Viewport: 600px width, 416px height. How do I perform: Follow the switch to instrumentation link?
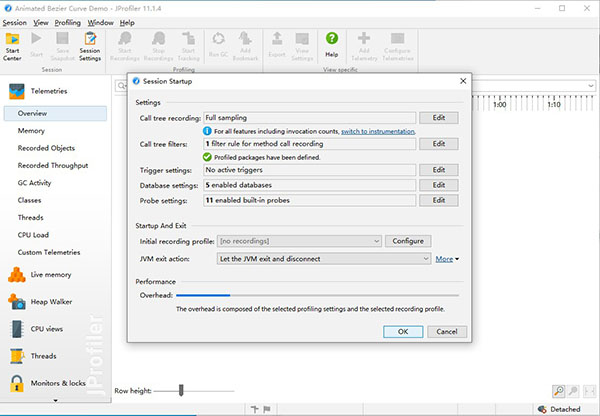pos(378,131)
